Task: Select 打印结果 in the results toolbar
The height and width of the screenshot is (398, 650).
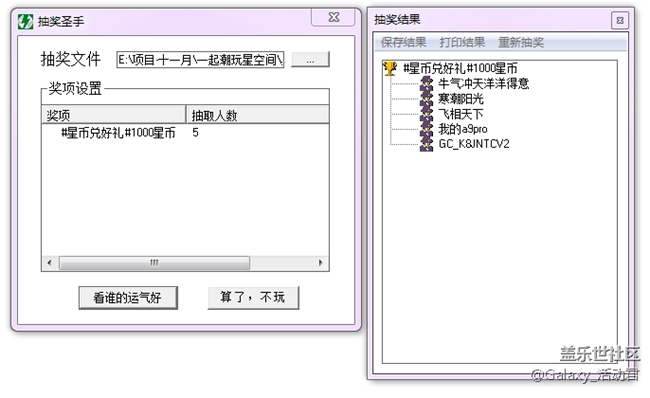Action: (462, 42)
